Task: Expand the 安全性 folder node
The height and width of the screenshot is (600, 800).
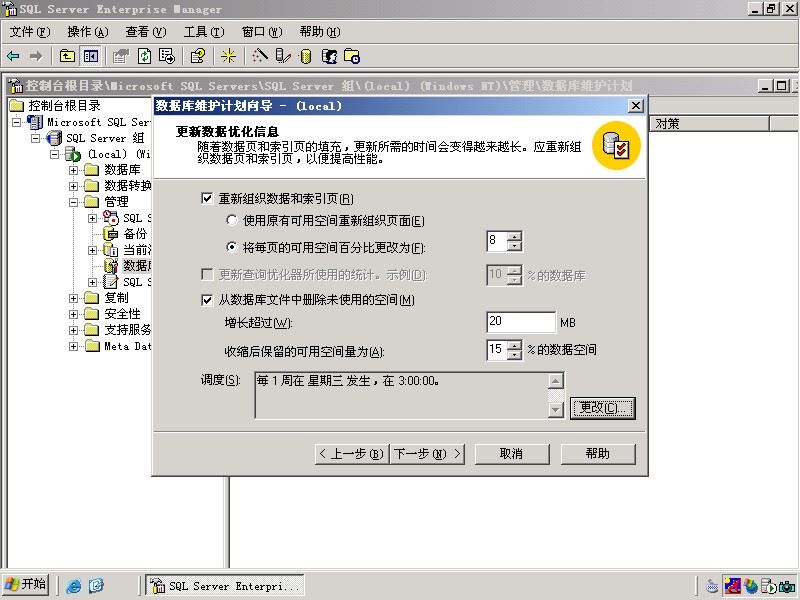Action: coord(73,314)
